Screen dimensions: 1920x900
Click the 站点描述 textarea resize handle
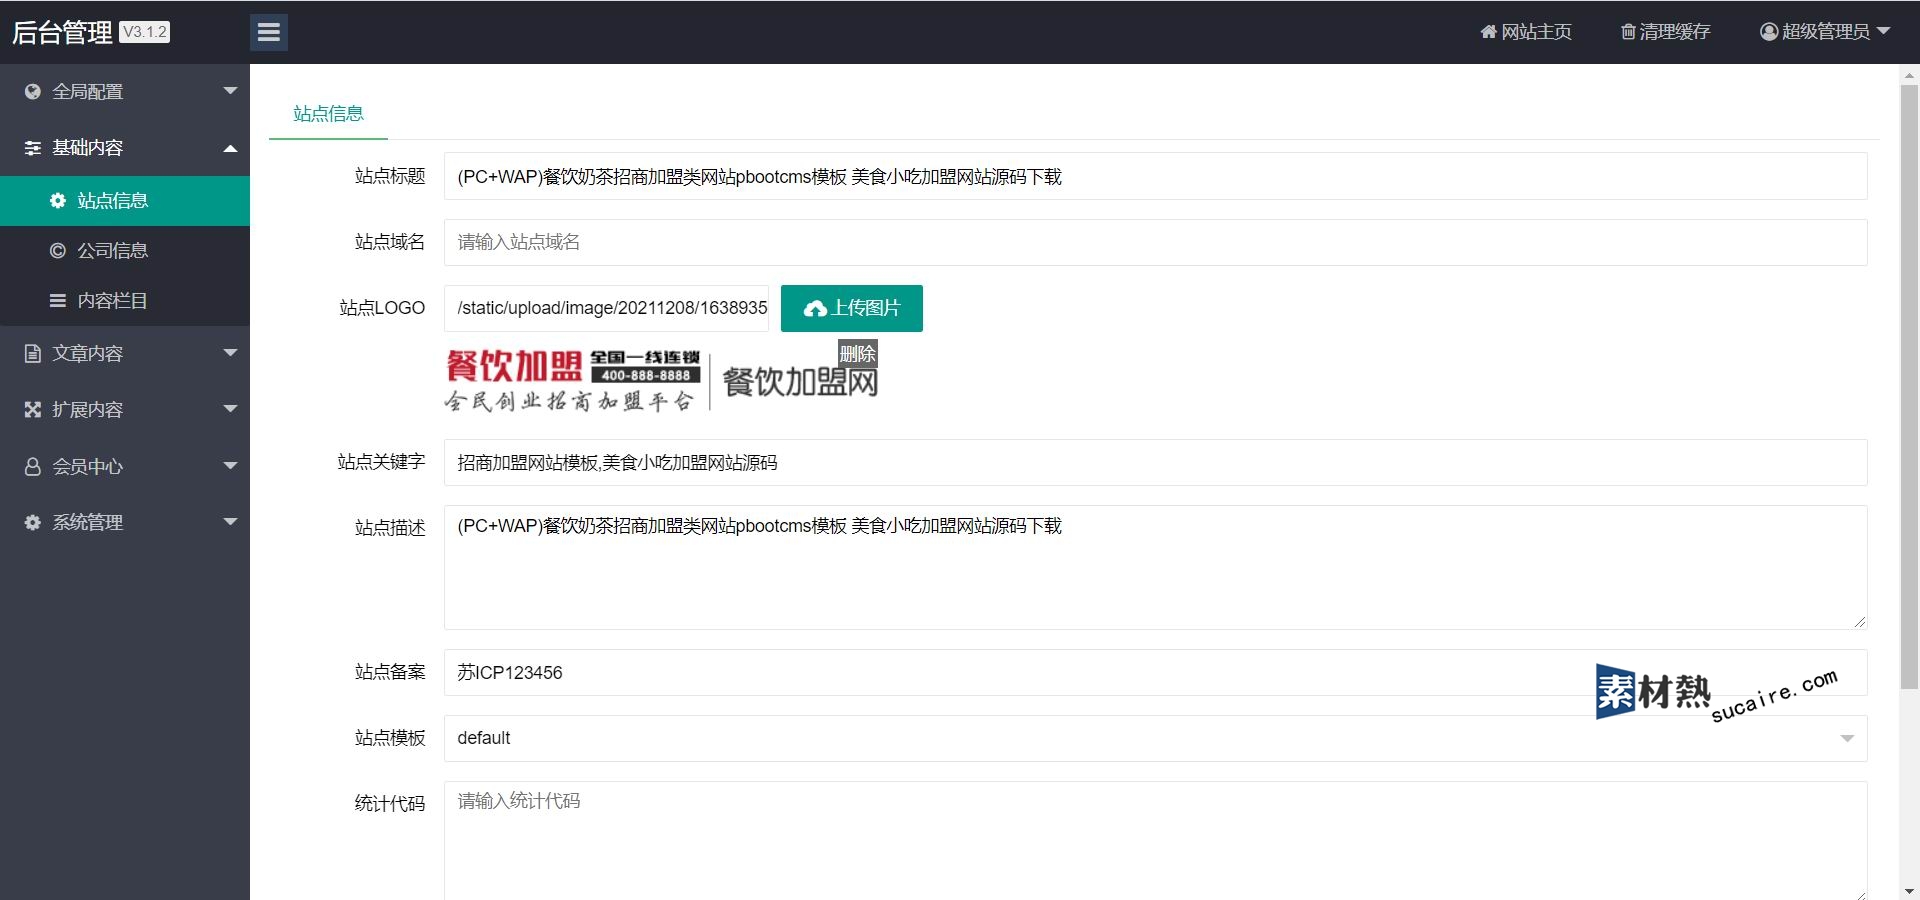1859,621
